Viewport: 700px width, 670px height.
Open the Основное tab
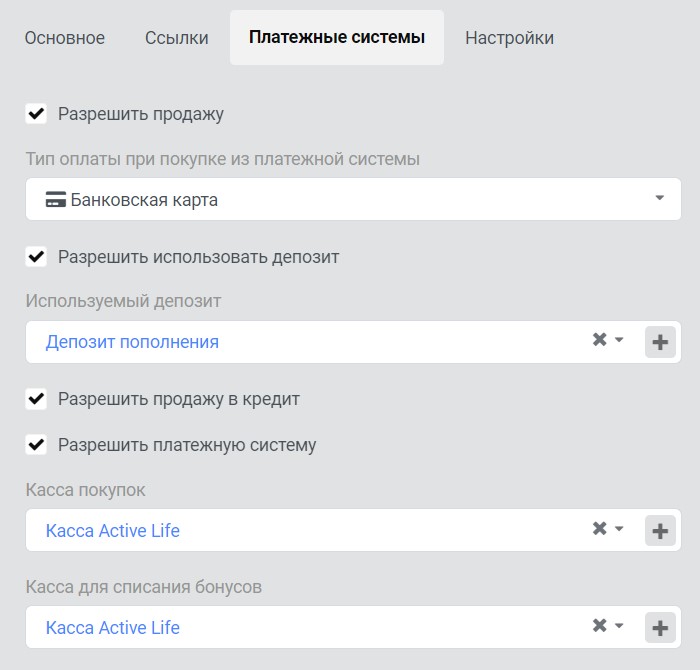[x=65, y=38]
